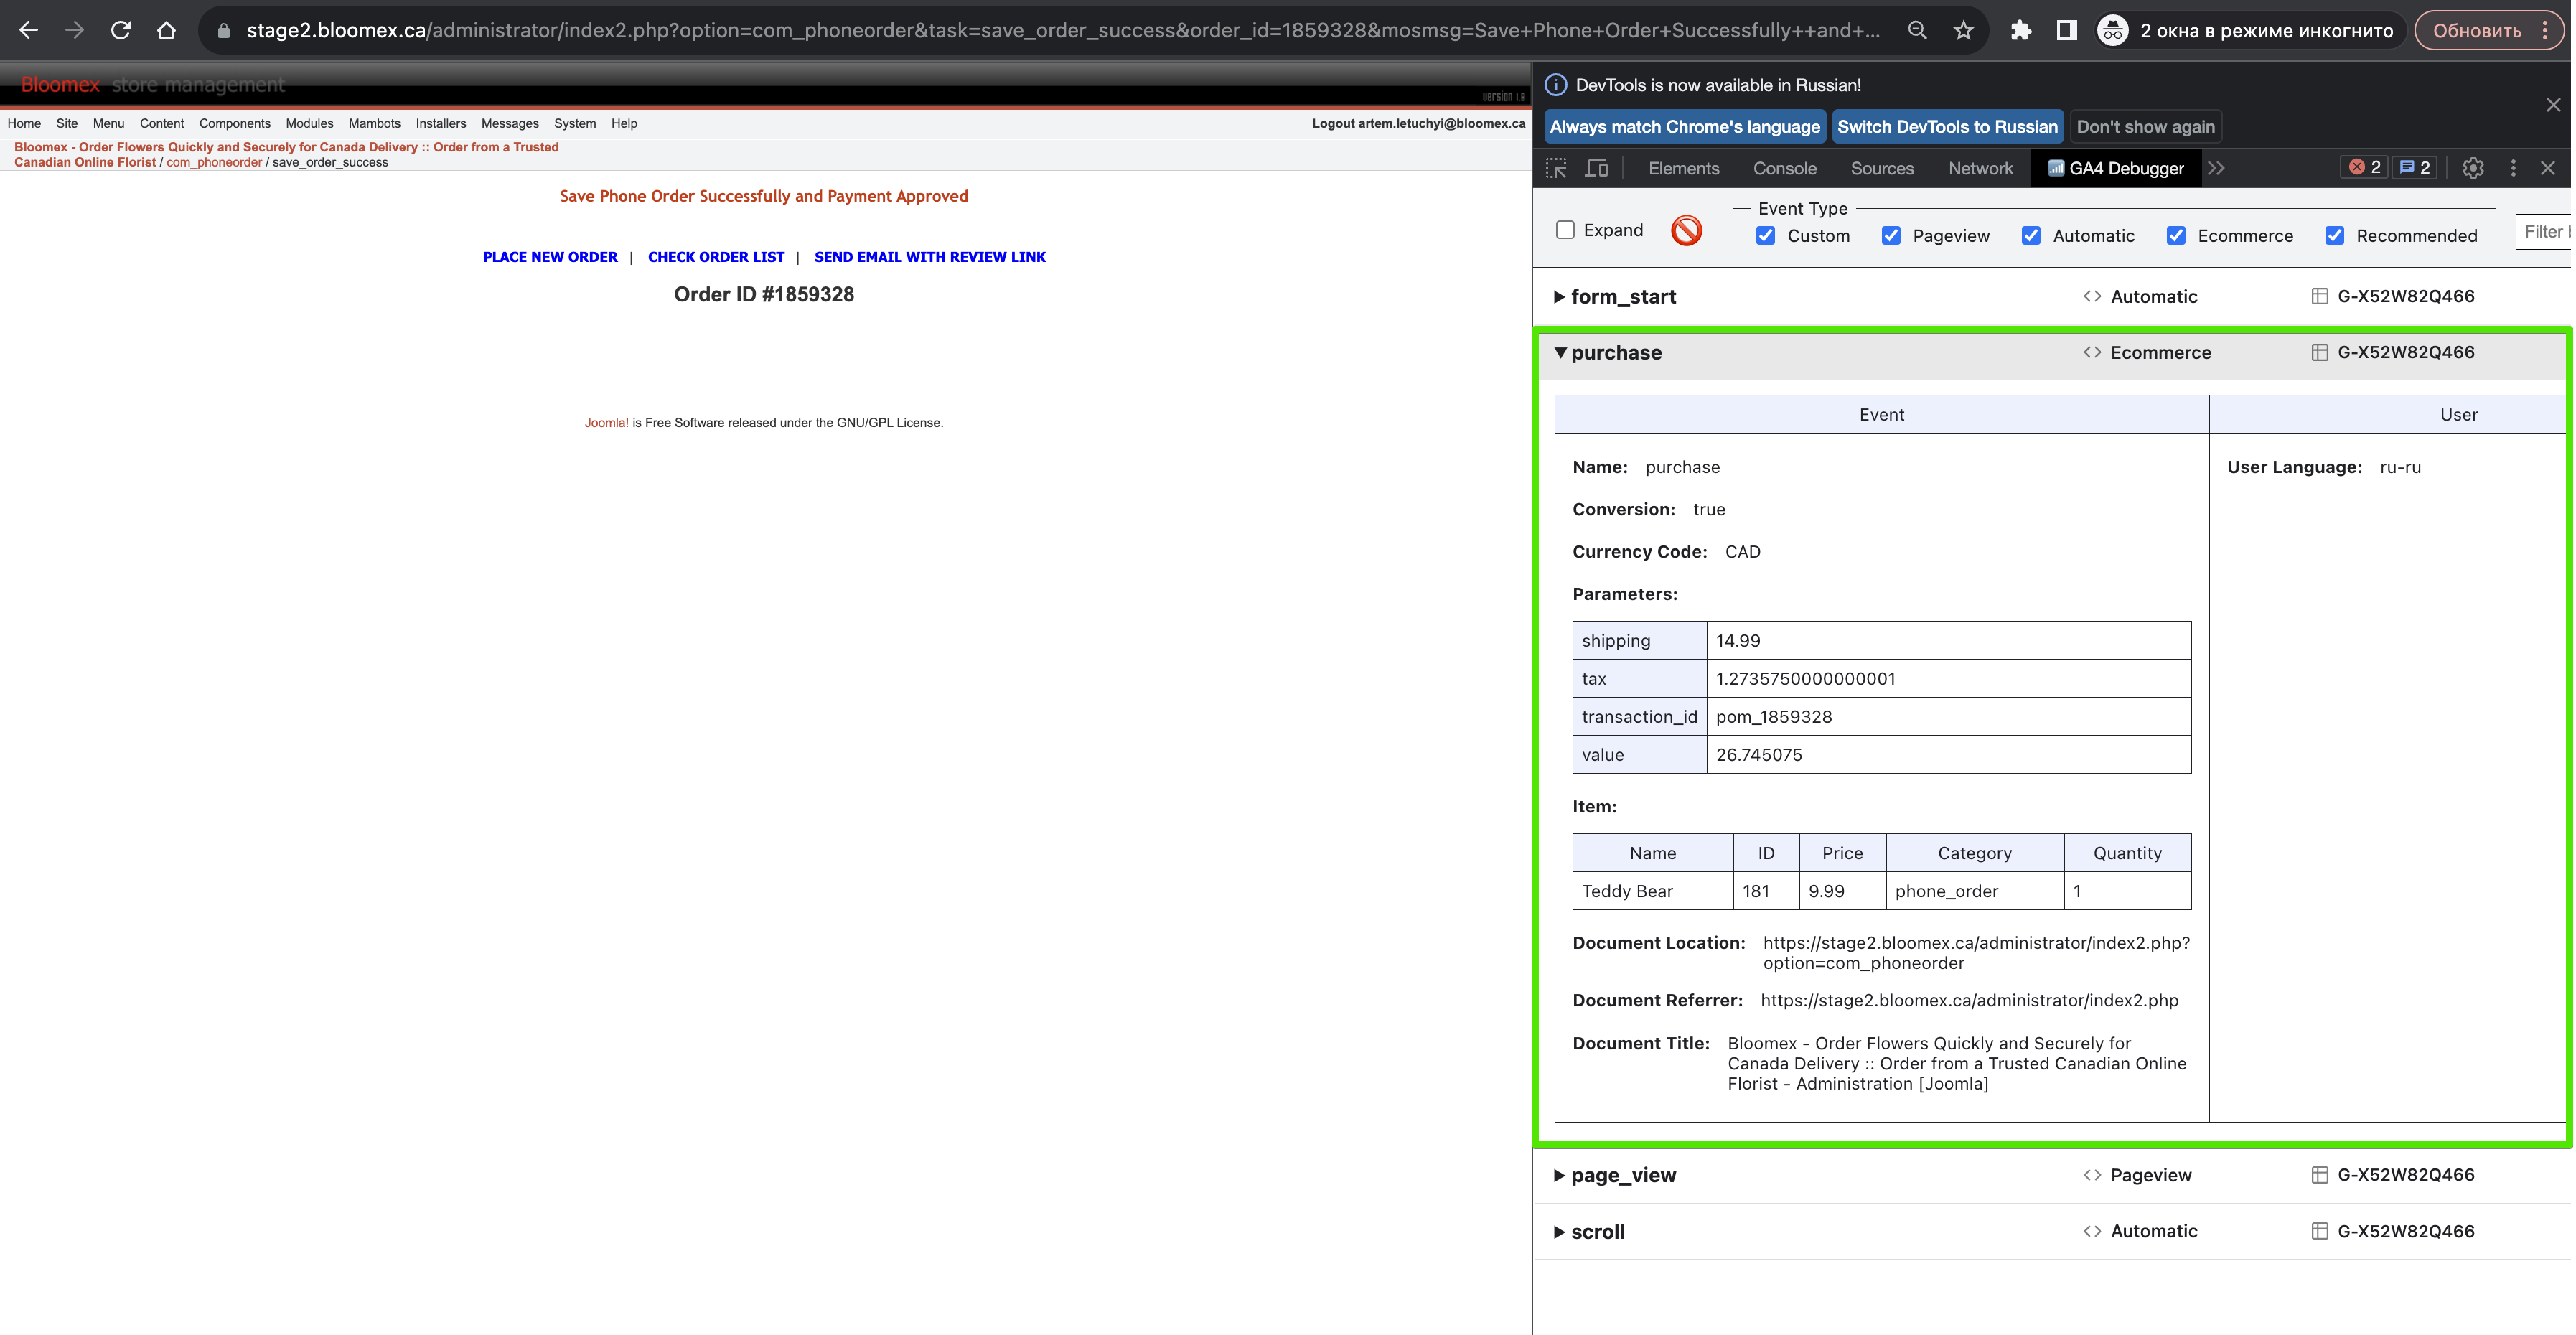
Task: Click PLACE NEW ORDER link
Action: (x=550, y=257)
